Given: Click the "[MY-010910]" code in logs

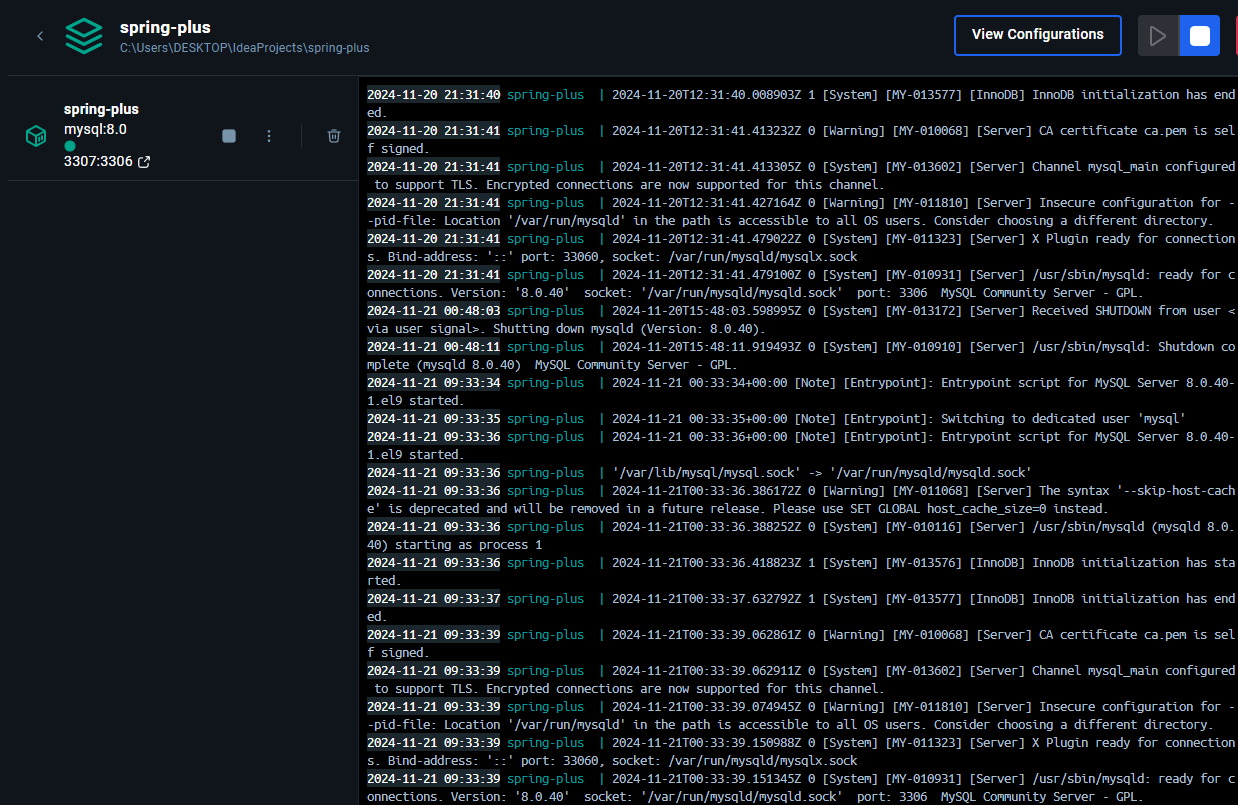Looking at the screenshot, I should [x=926, y=347].
